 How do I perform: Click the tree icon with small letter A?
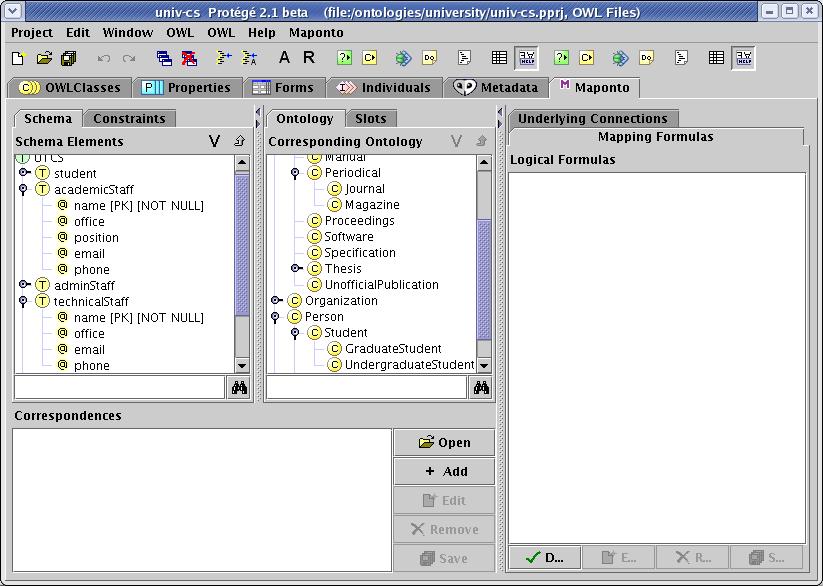pos(249,58)
